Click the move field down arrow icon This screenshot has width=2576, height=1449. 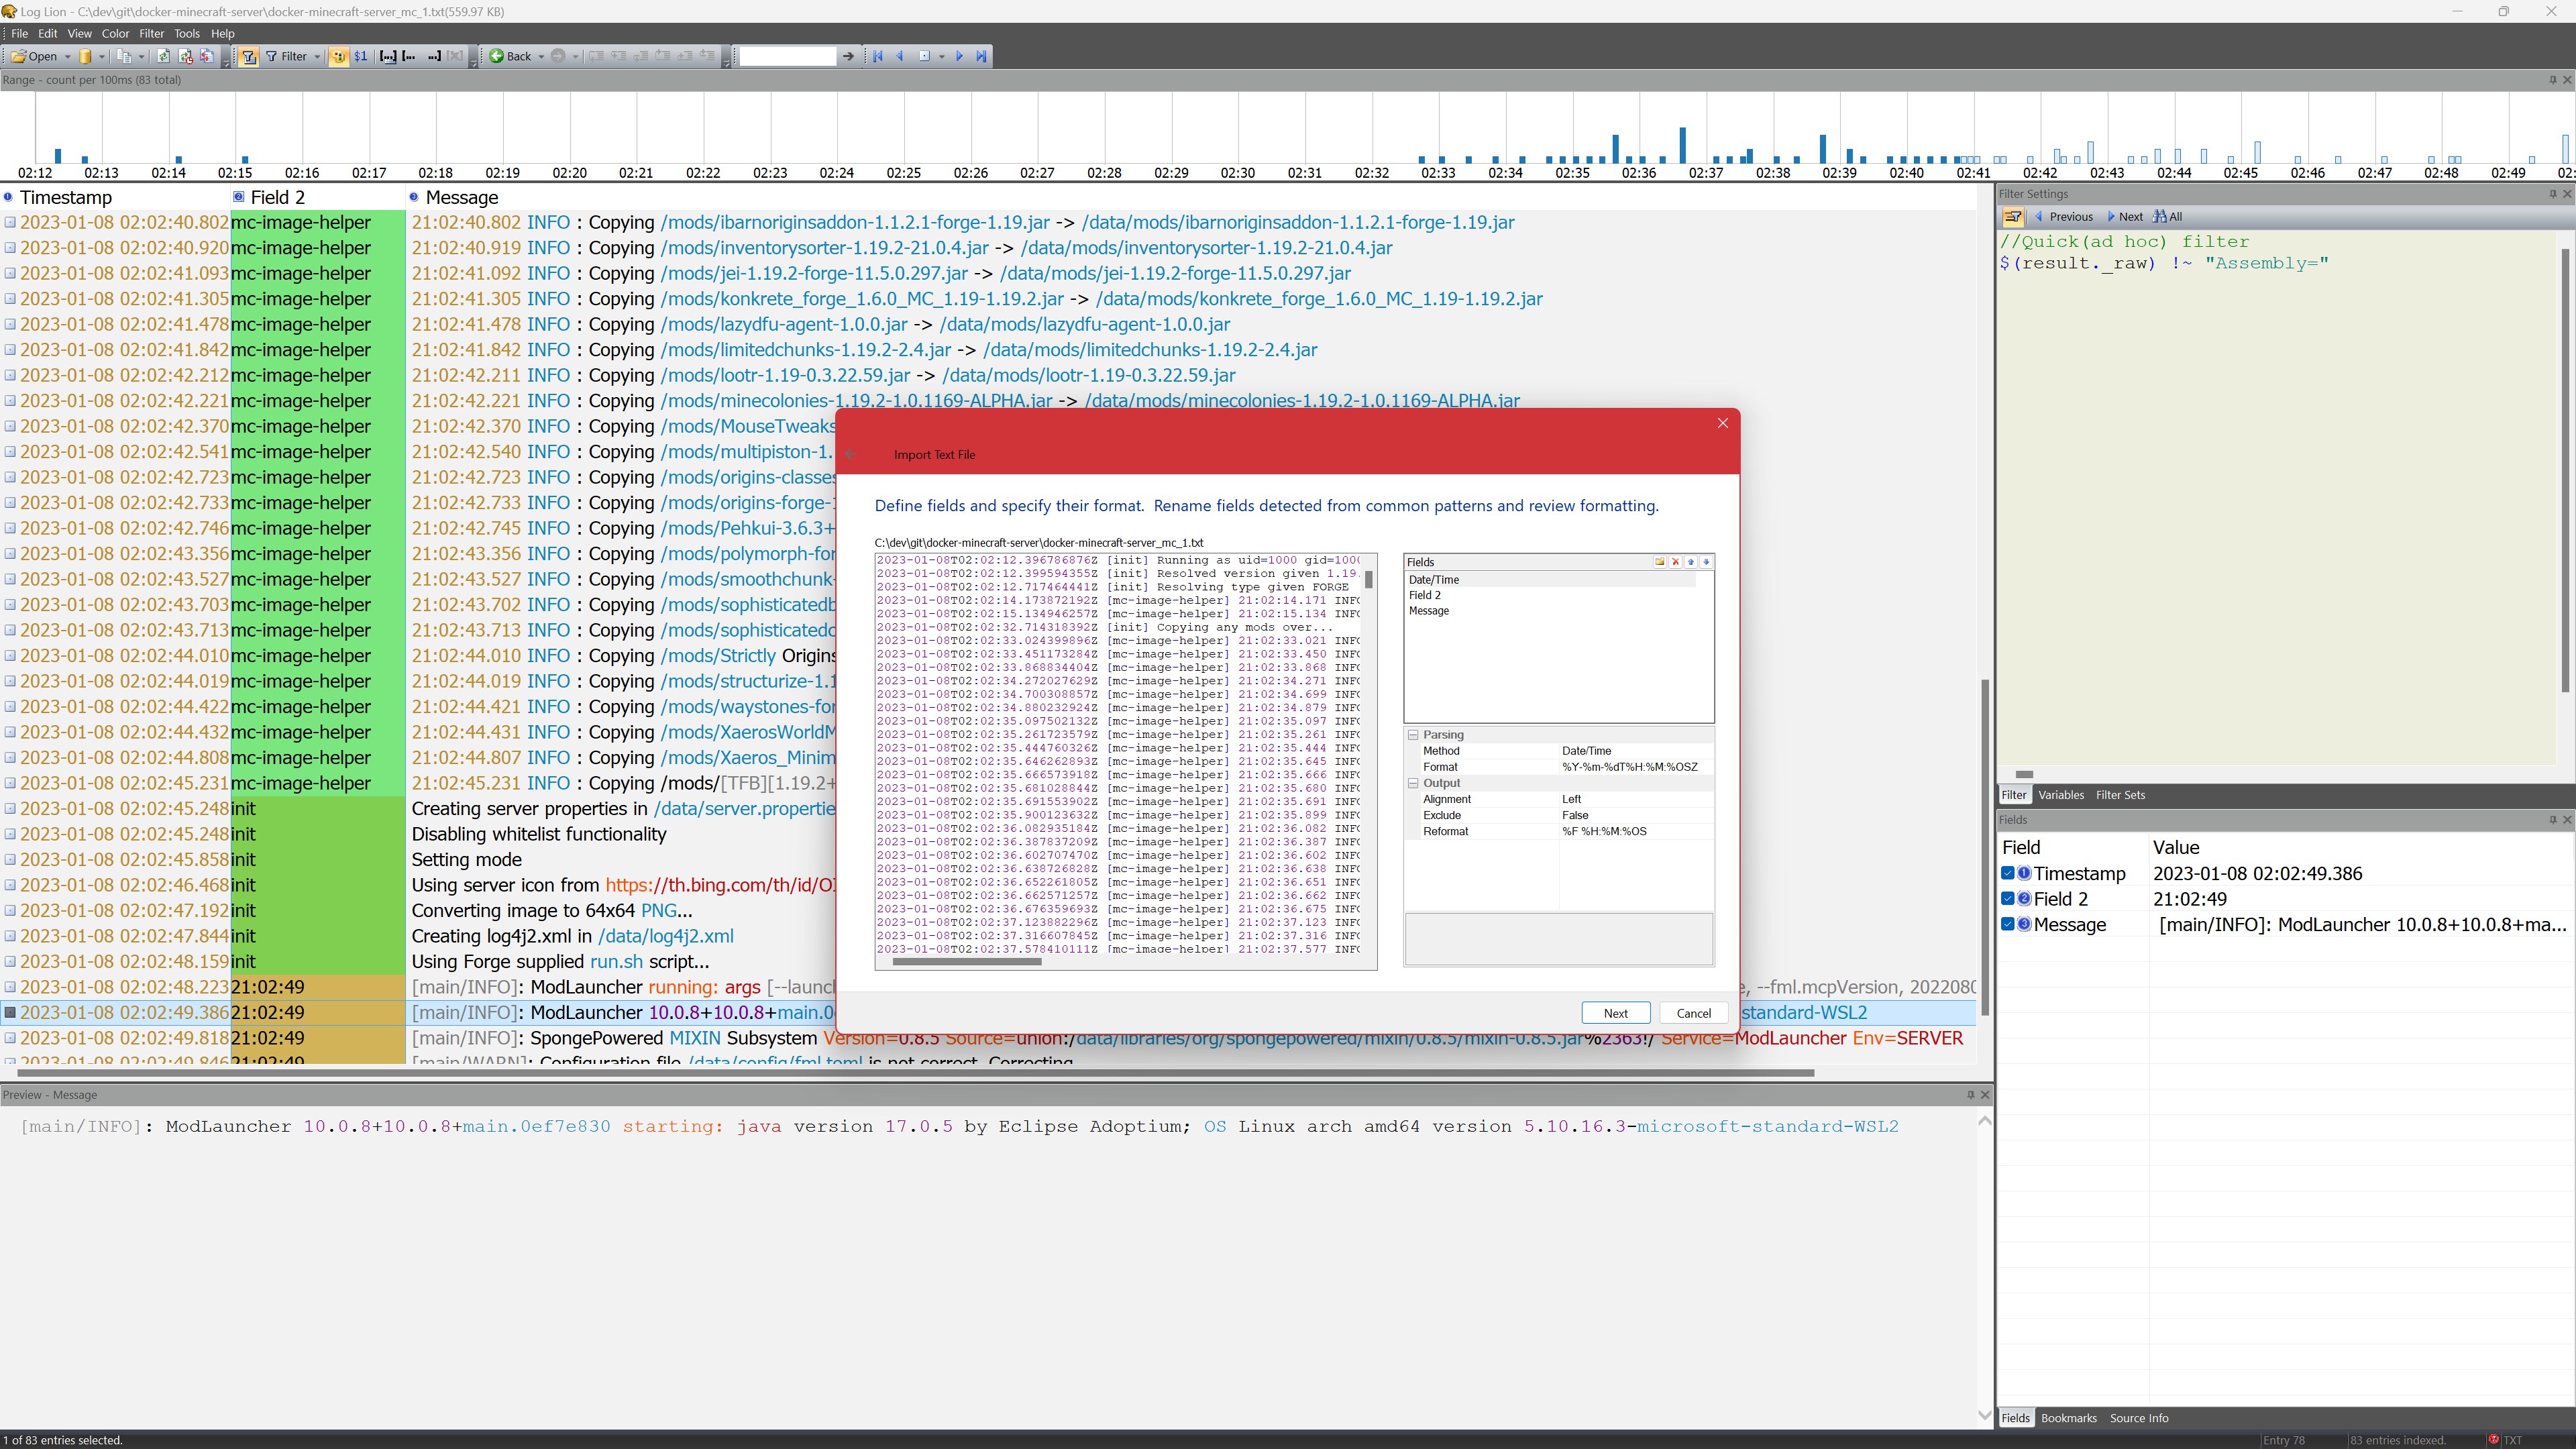click(1706, 562)
